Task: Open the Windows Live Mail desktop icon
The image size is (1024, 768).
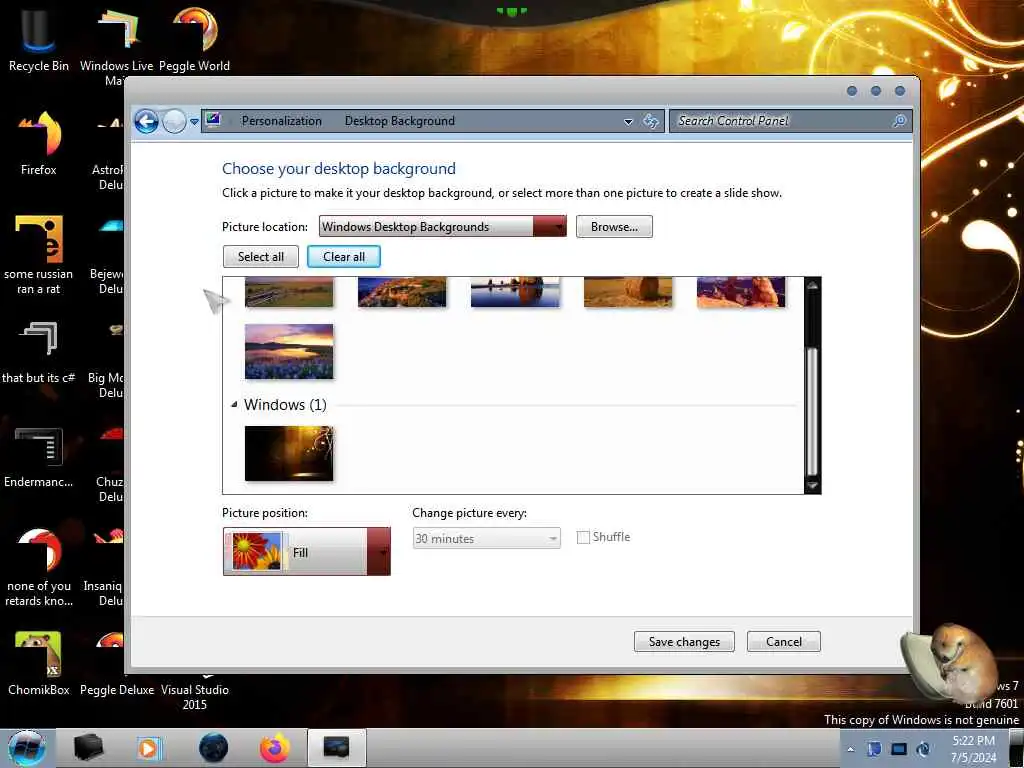Action: (116, 44)
